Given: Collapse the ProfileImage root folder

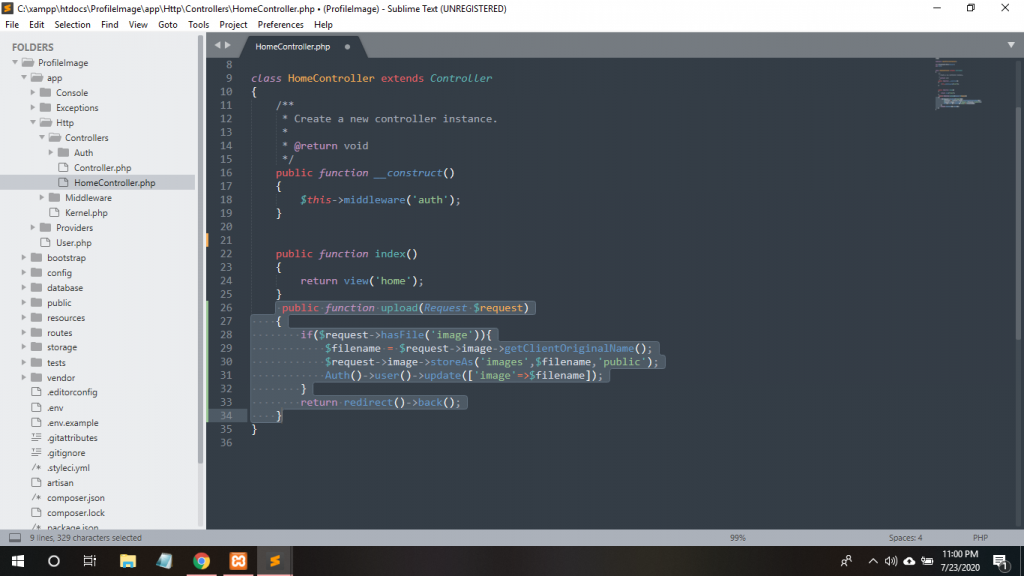Looking at the screenshot, I should 16,63.
